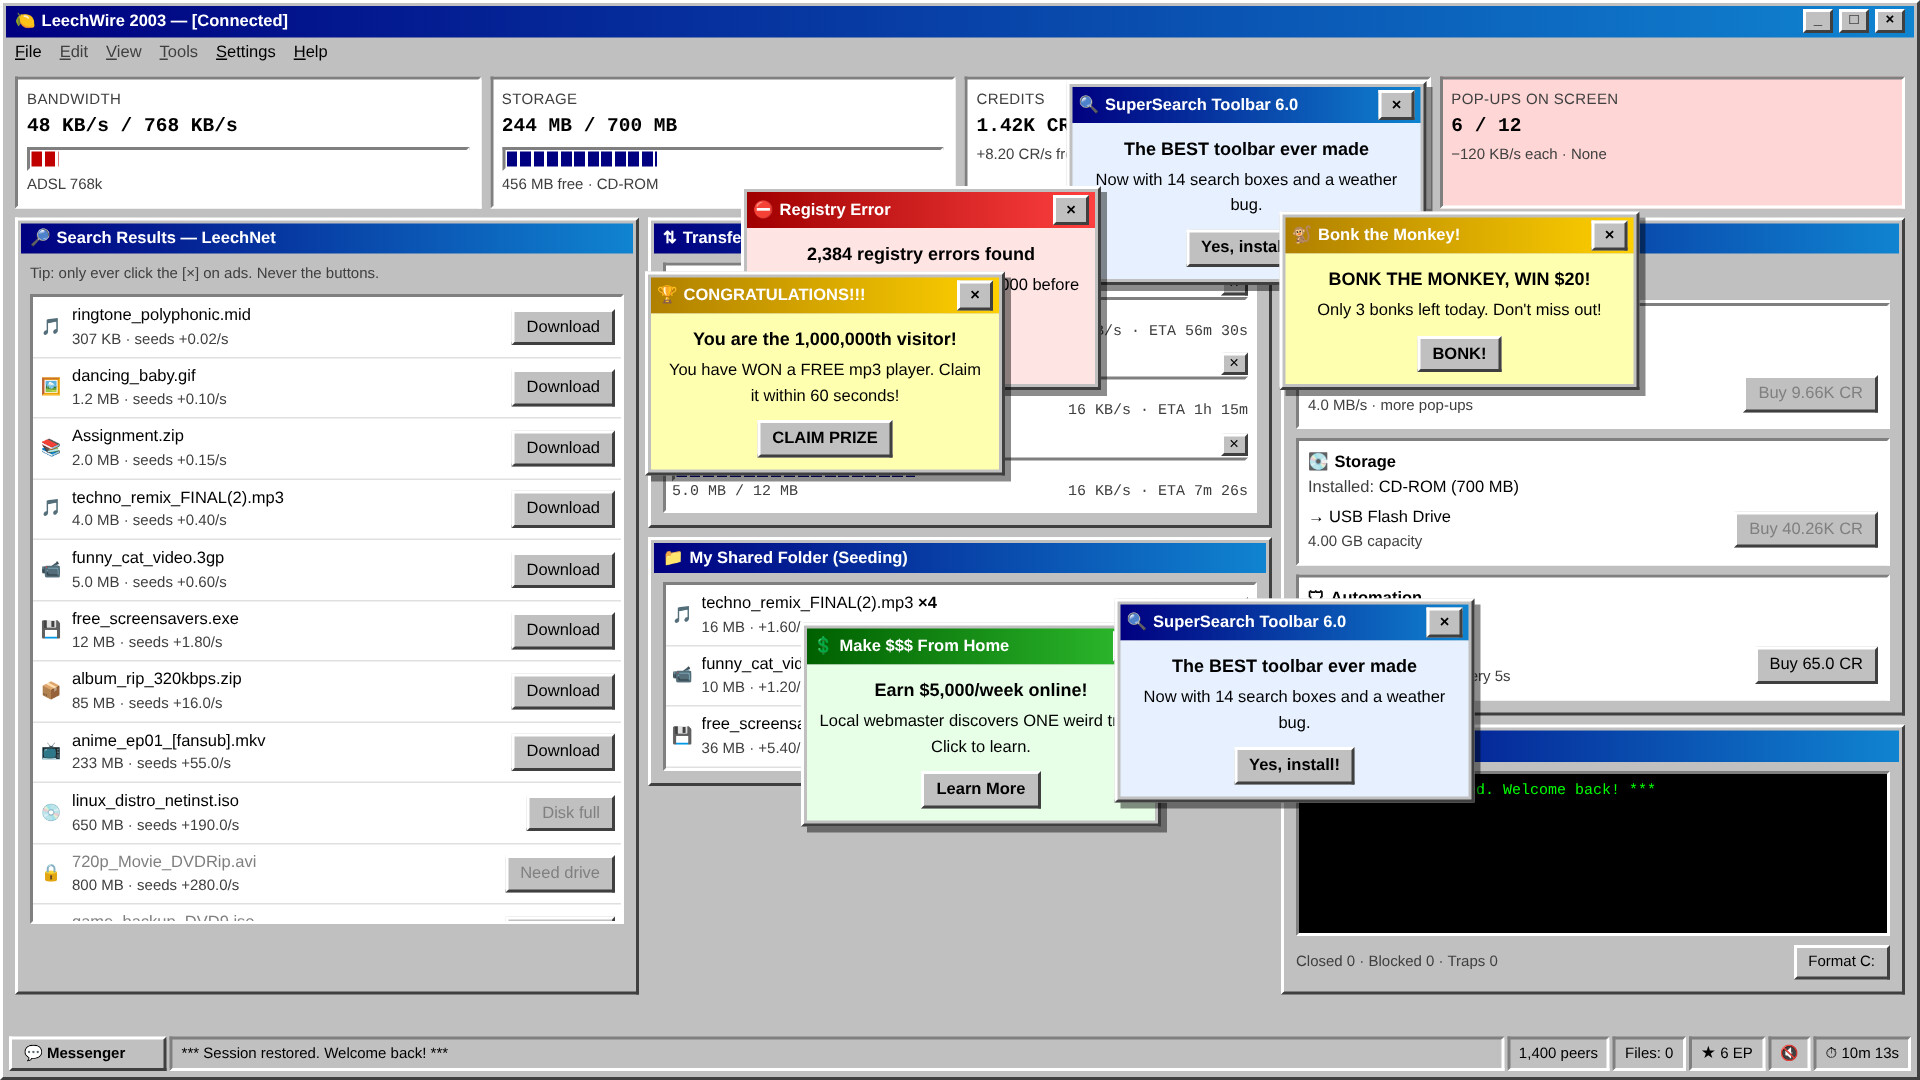Click the anime_ep01 TV icon
Image resolution: width=1920 pixels, height=1080 pixels.
click(51, 752)
